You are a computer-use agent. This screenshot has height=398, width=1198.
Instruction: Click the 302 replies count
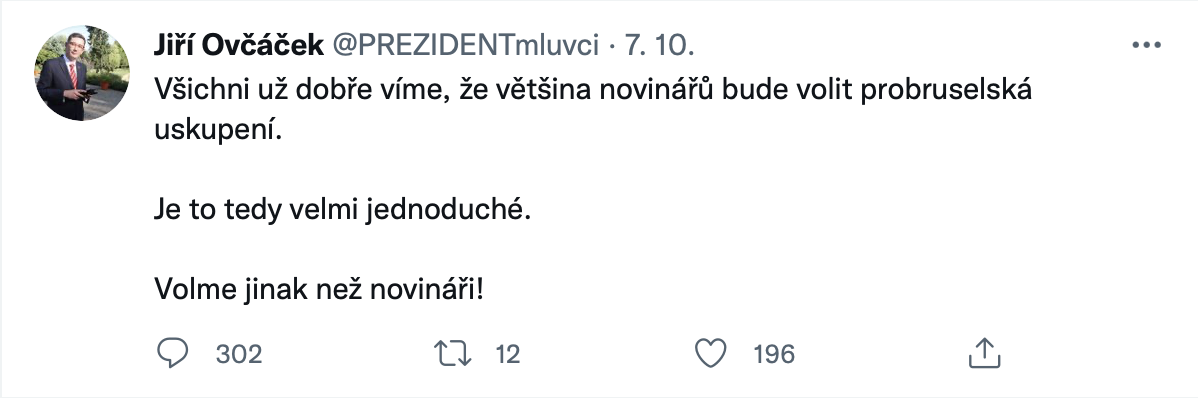[x=238, y=354]
